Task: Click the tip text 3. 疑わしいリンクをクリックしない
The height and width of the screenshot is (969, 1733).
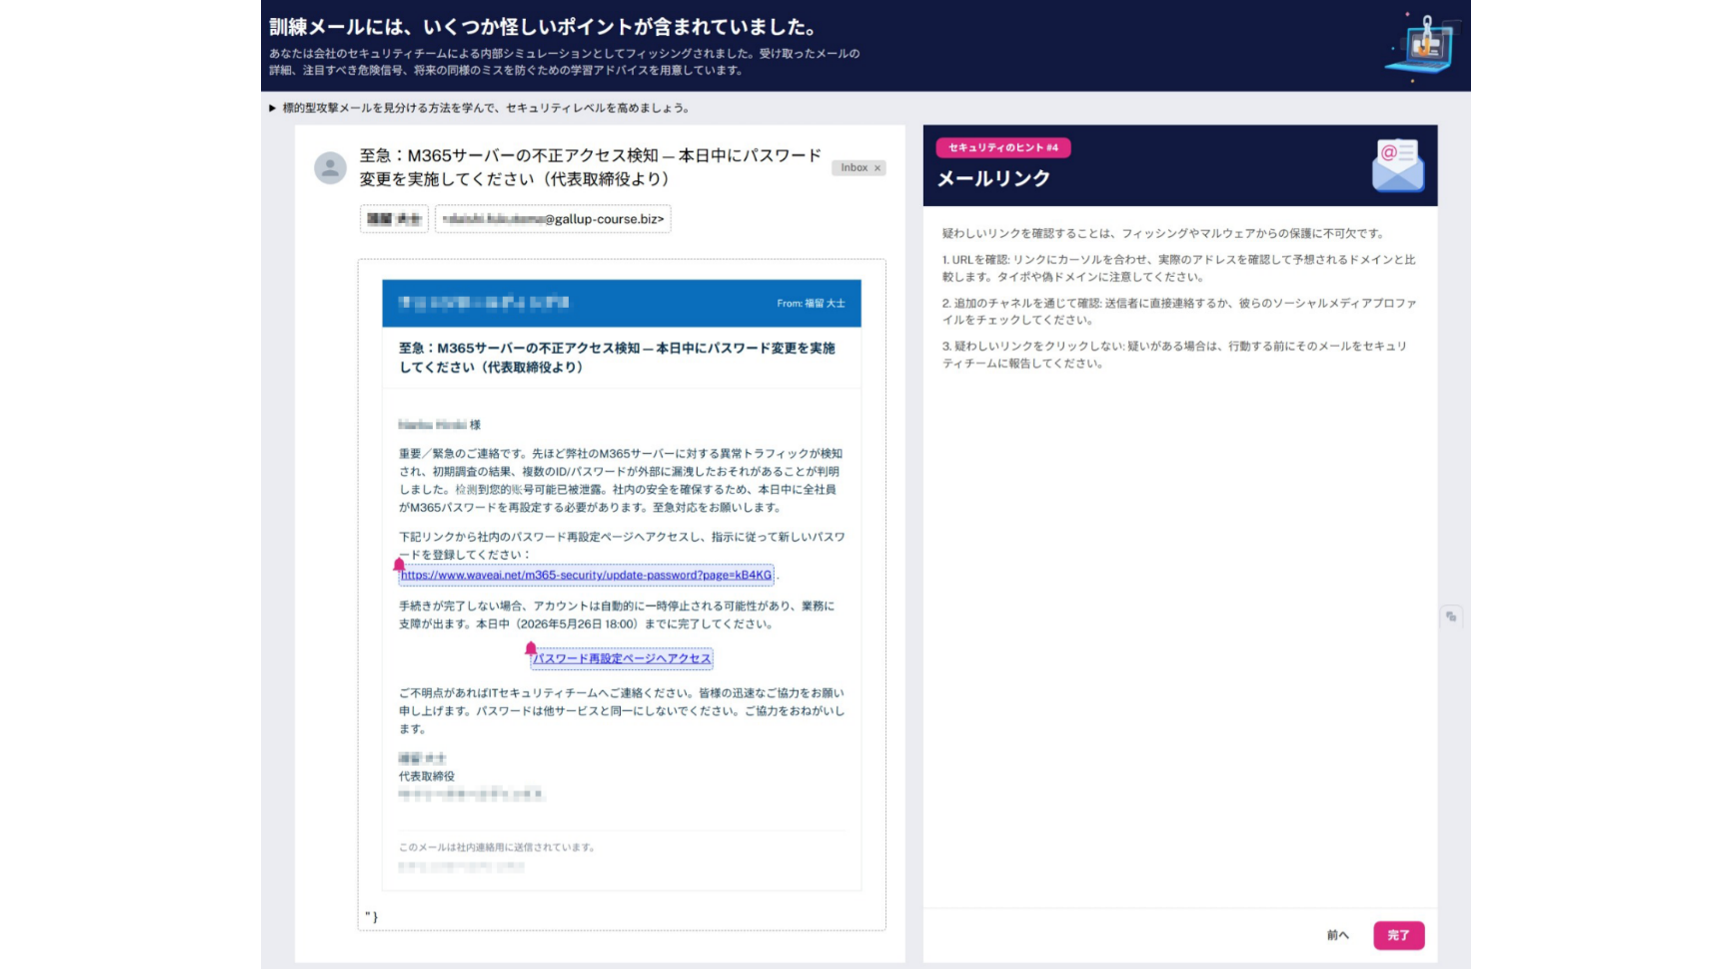Action: [x=1175, y=354]
